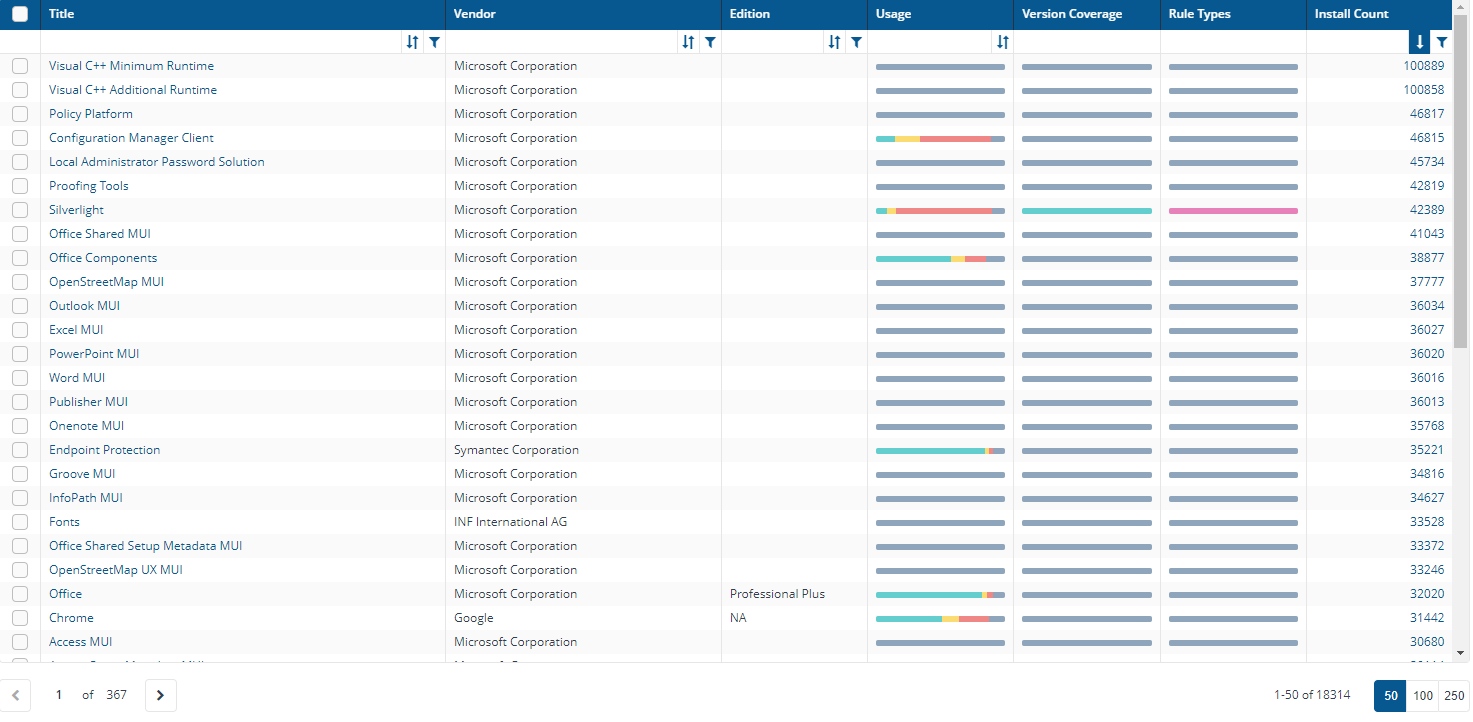Image resolution: width=1473 pixels, height=722 pixels.
Task: Check the select-all checkbox in the header
Action: 20,14
